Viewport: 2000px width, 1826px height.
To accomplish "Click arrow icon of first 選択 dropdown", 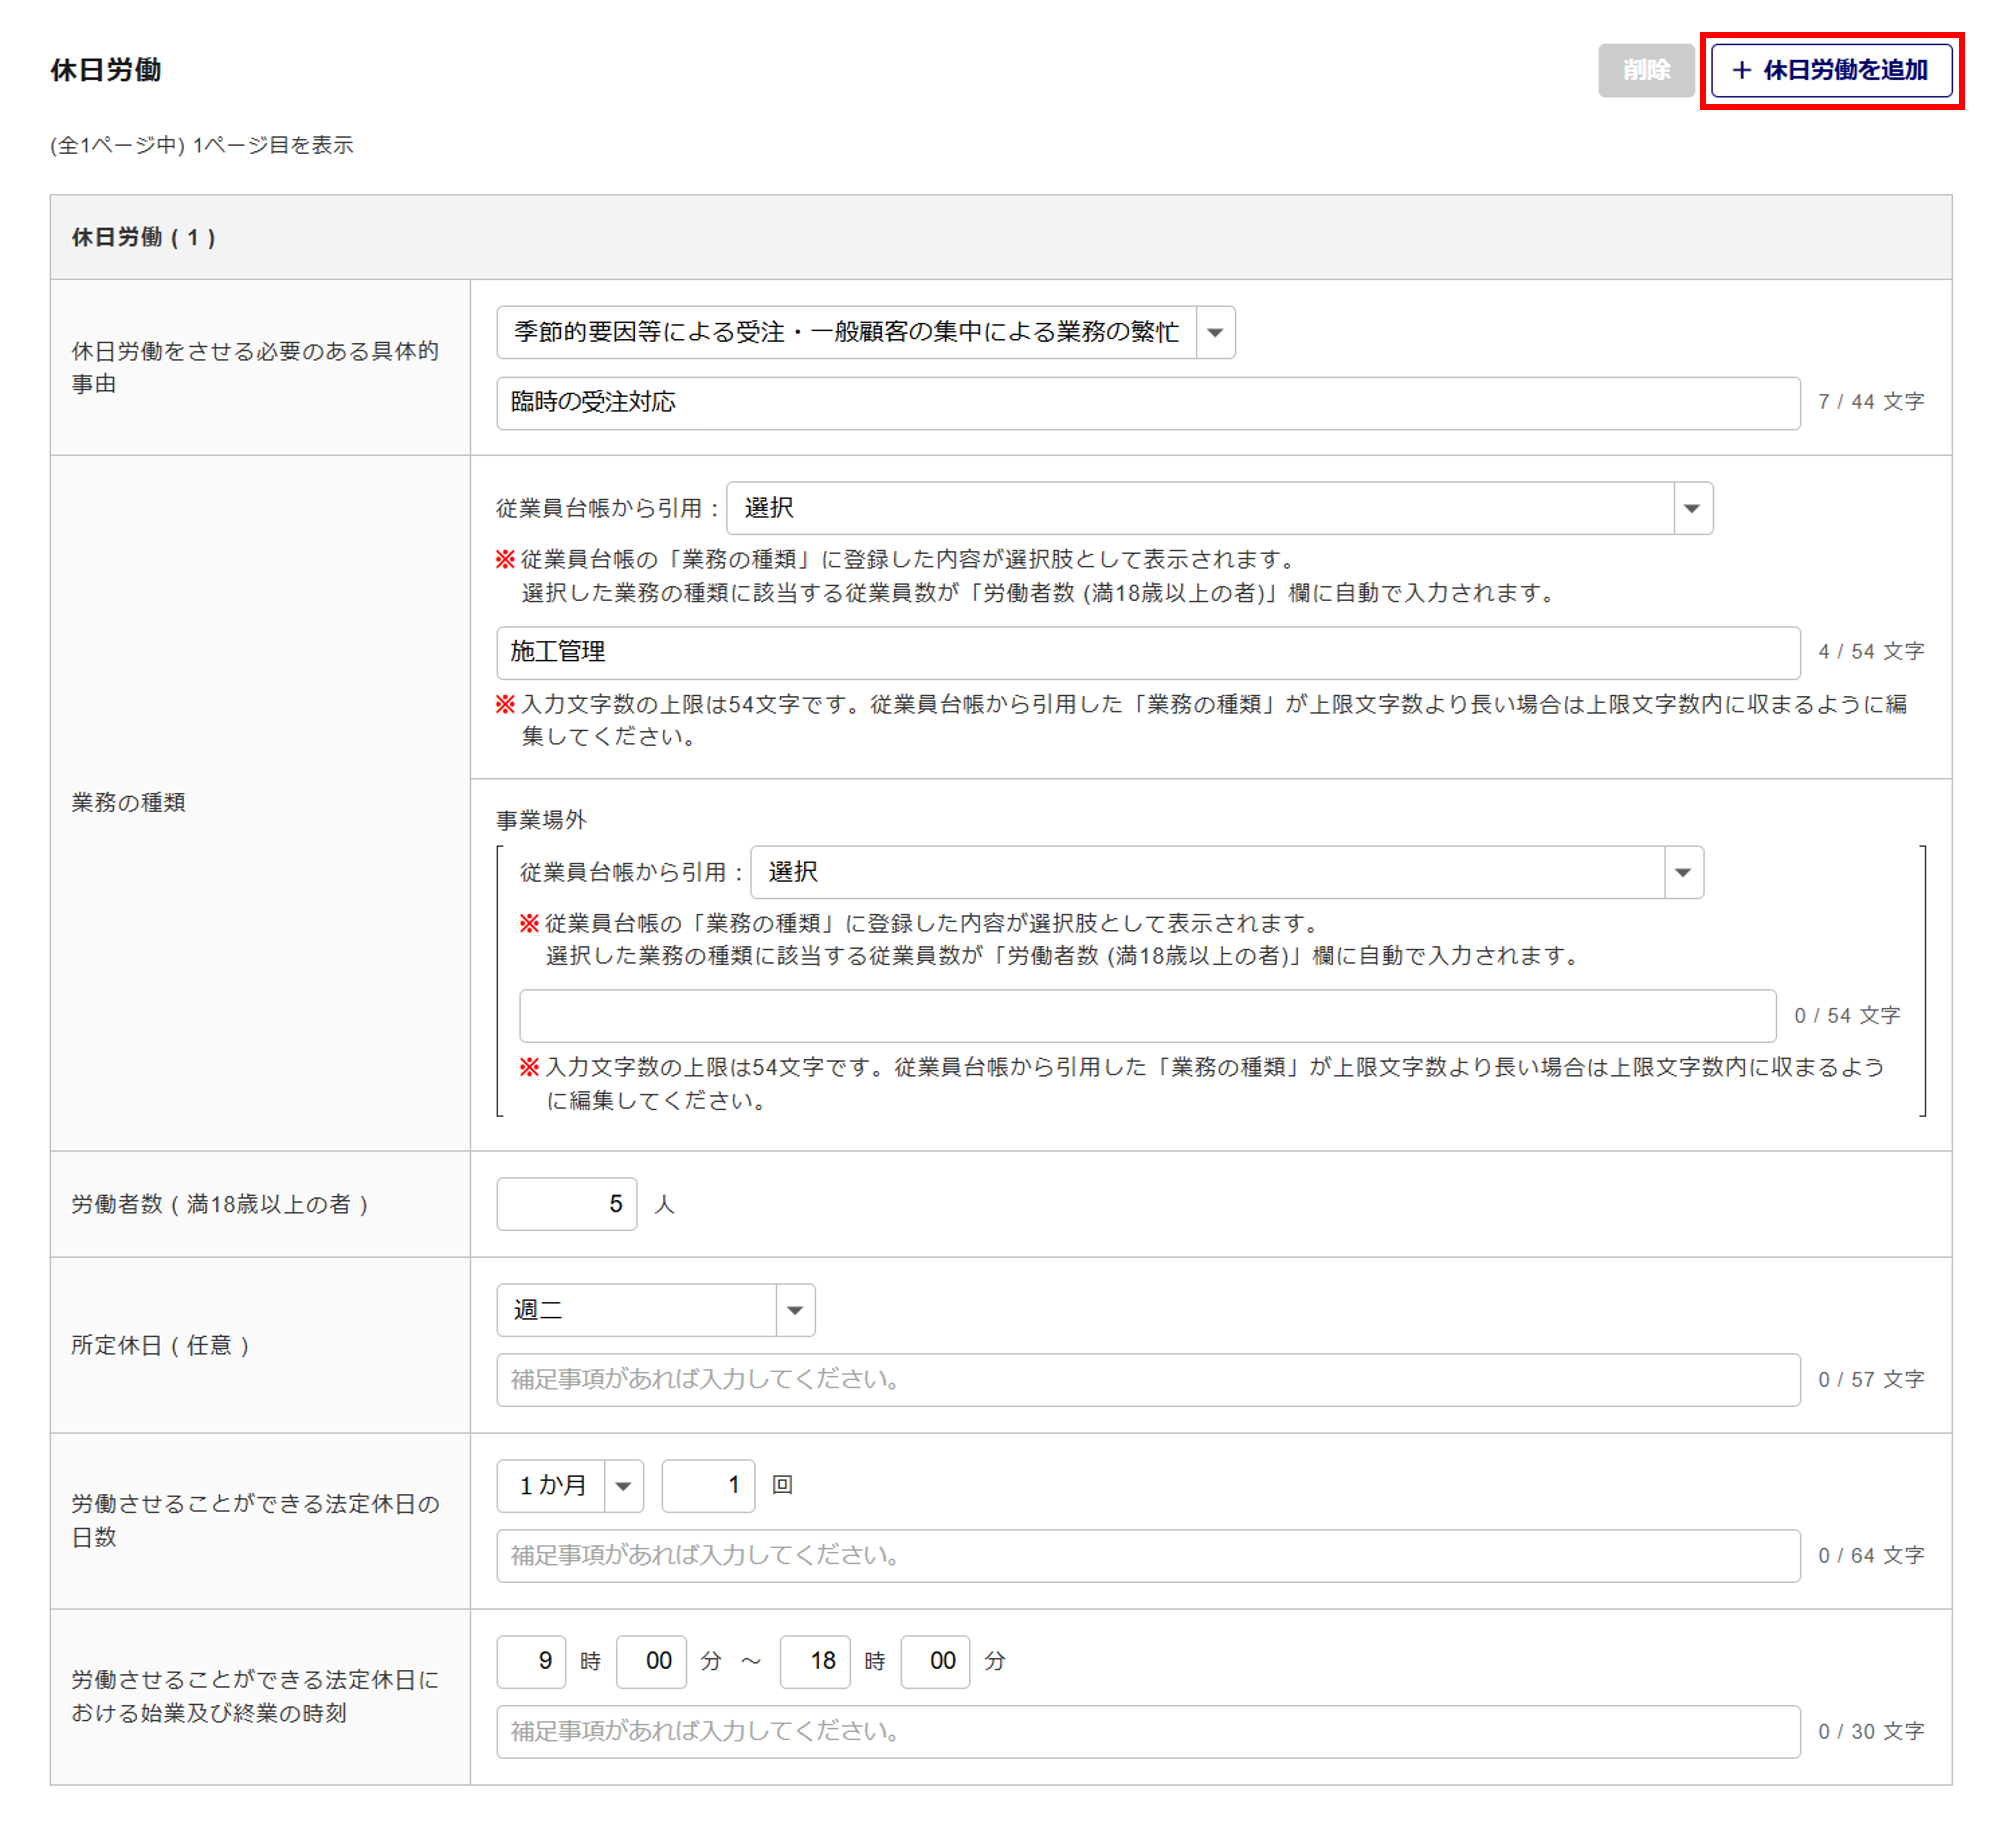I will (x=1692, y=508).
